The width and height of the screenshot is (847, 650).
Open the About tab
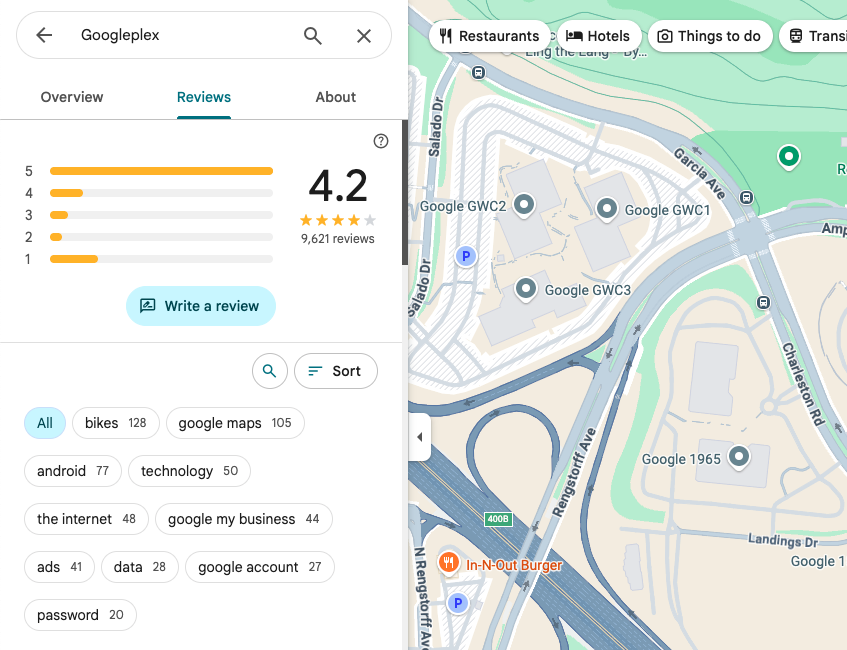[x=335, y=97]
